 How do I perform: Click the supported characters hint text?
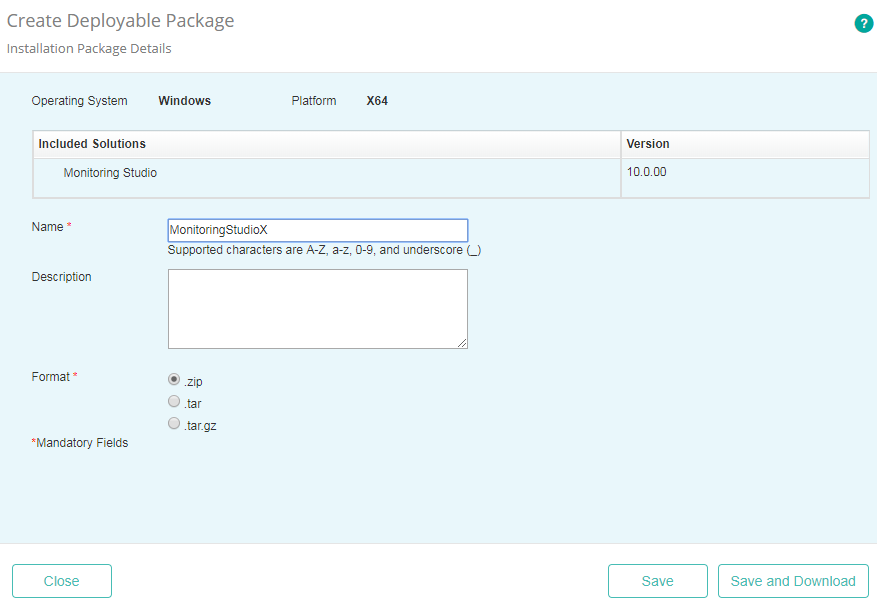click(323, 250)
